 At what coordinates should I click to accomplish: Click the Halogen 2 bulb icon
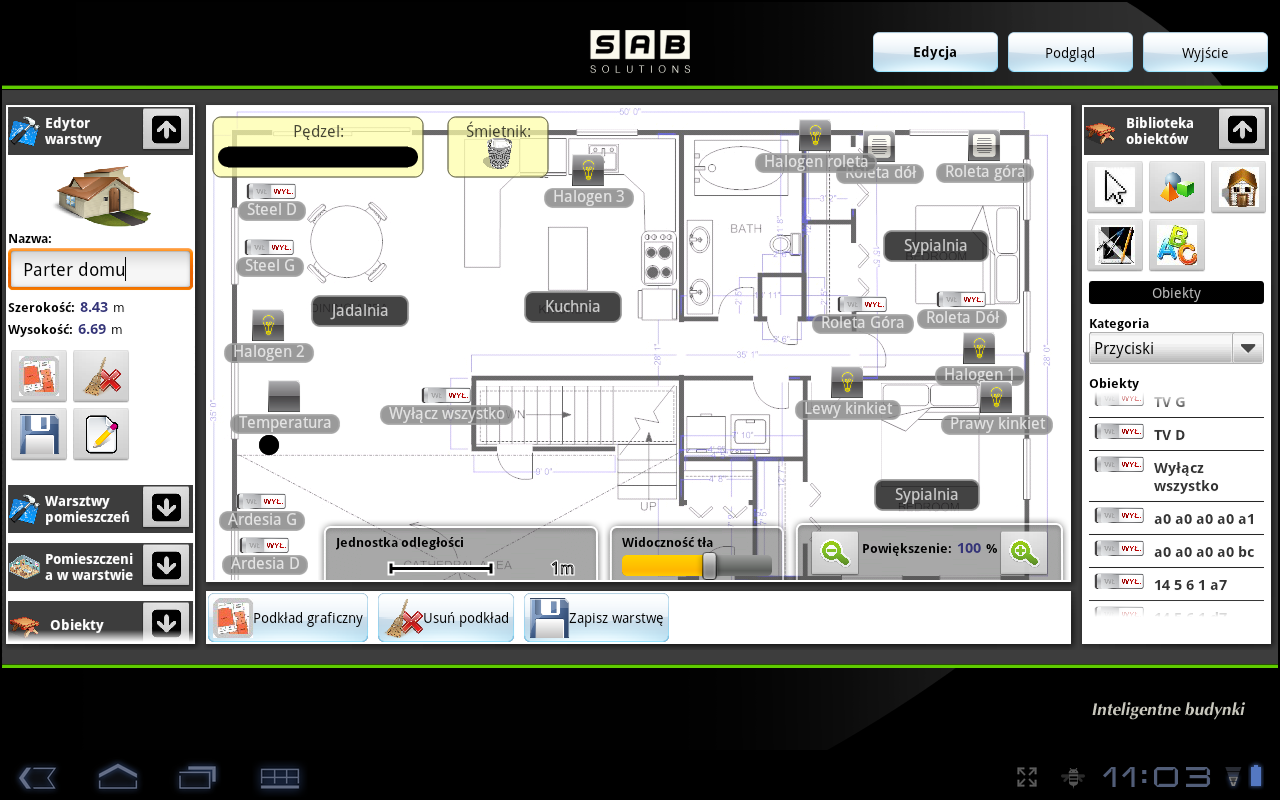[267, 325]
